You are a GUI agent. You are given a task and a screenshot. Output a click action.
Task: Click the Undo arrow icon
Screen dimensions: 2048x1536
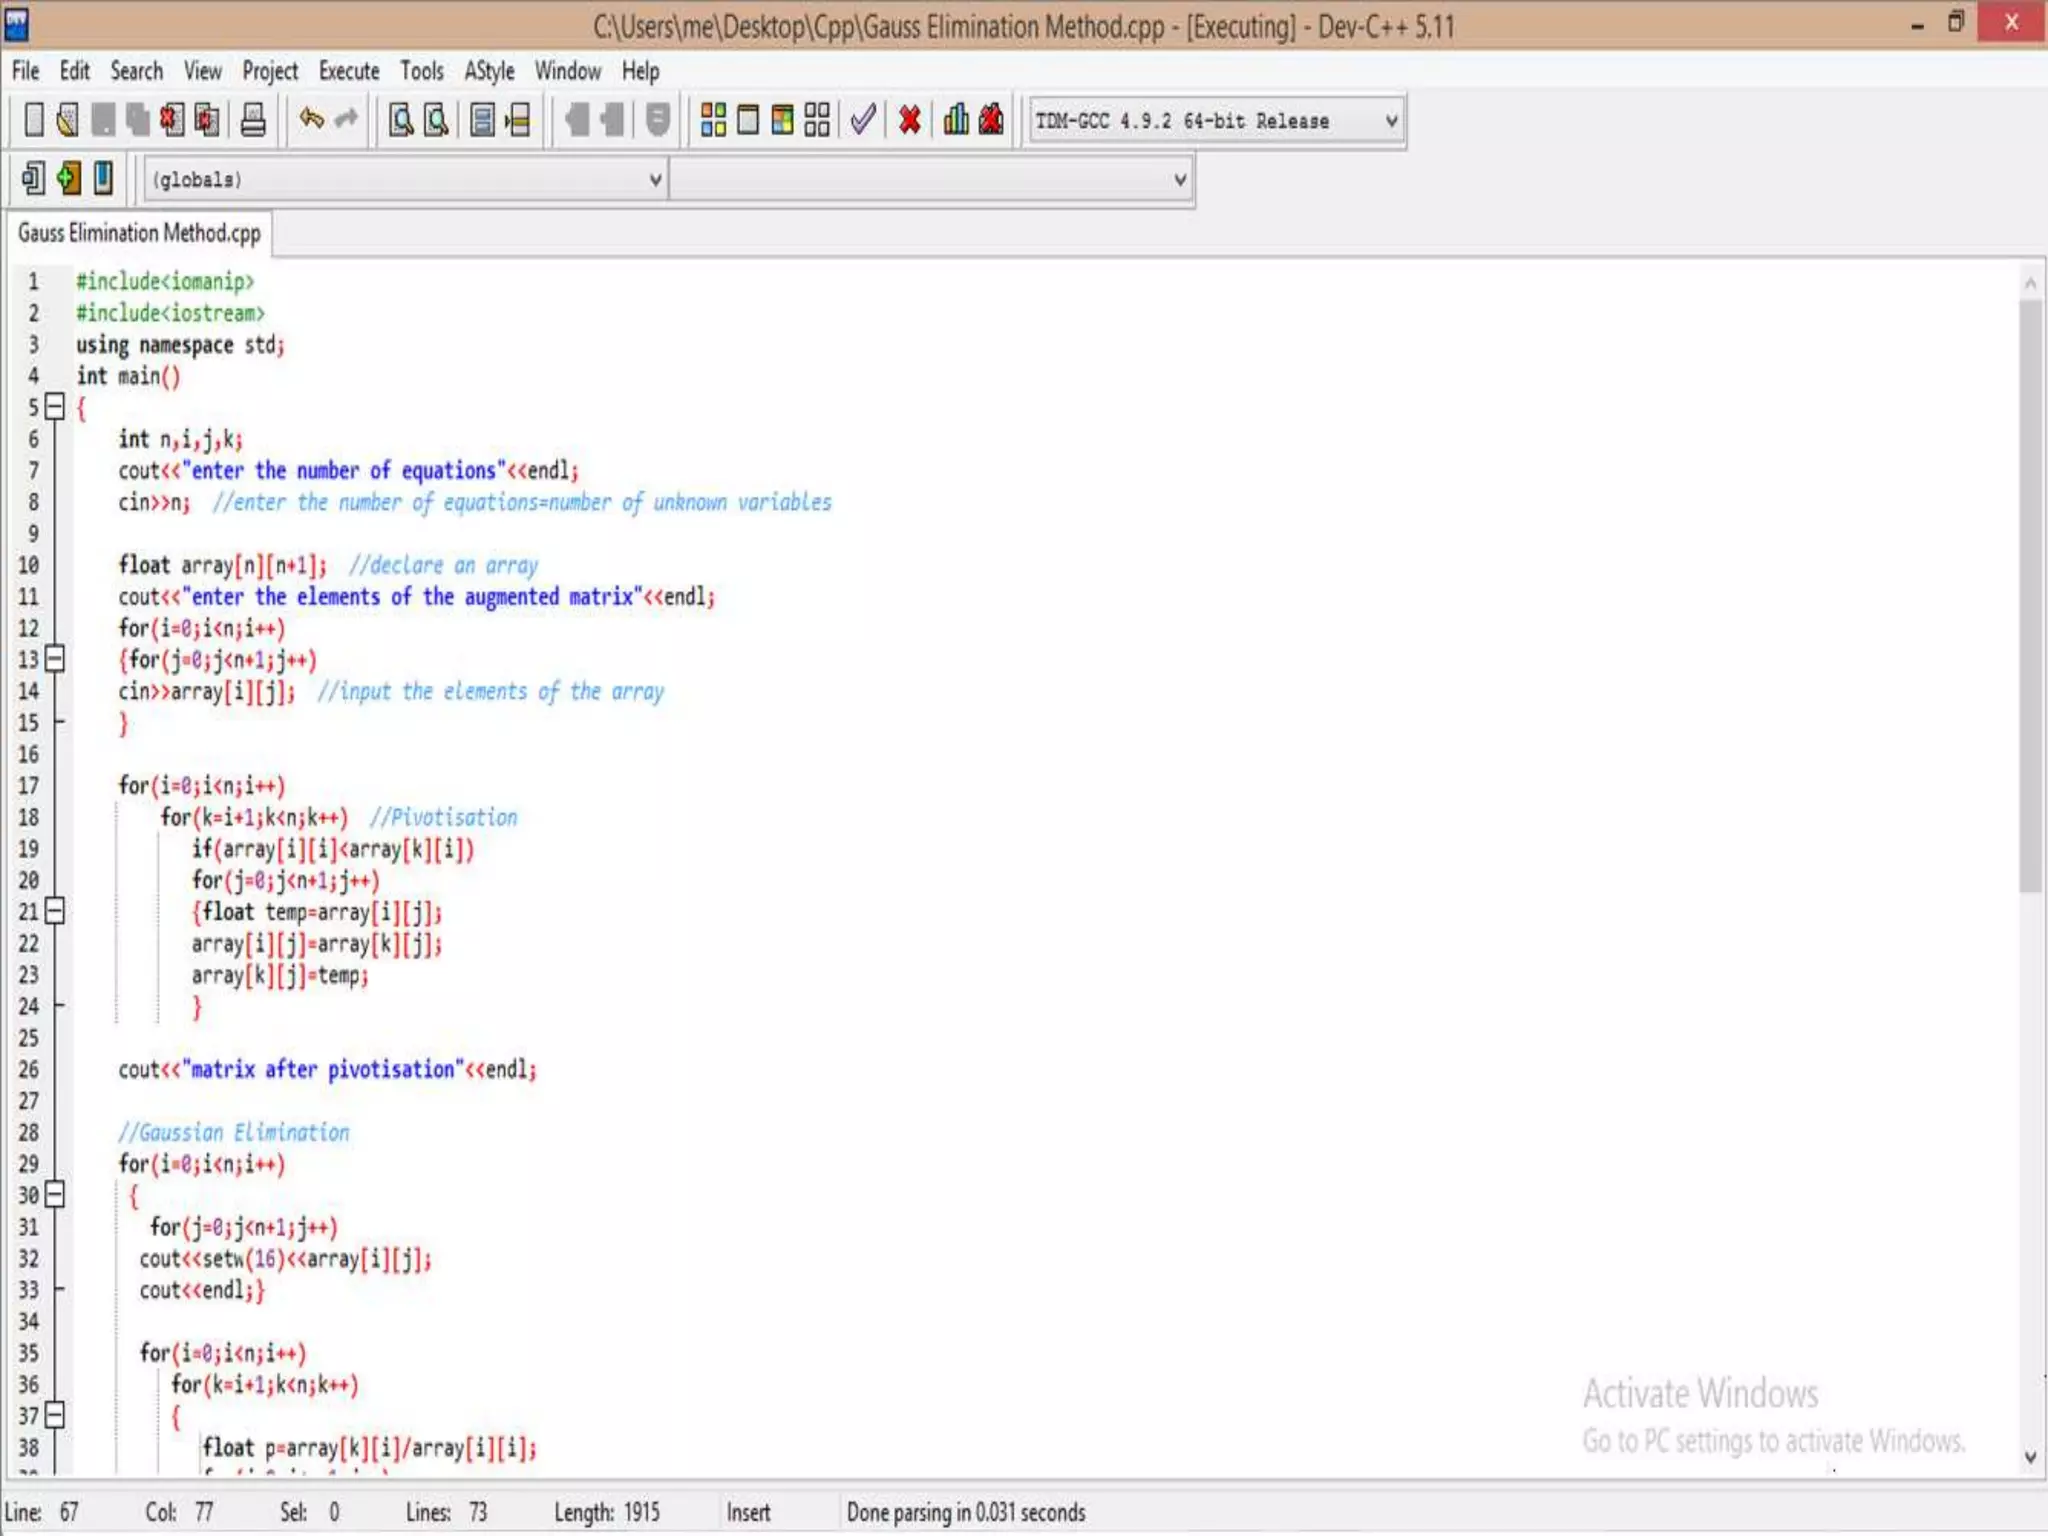(x=311, y=120)
